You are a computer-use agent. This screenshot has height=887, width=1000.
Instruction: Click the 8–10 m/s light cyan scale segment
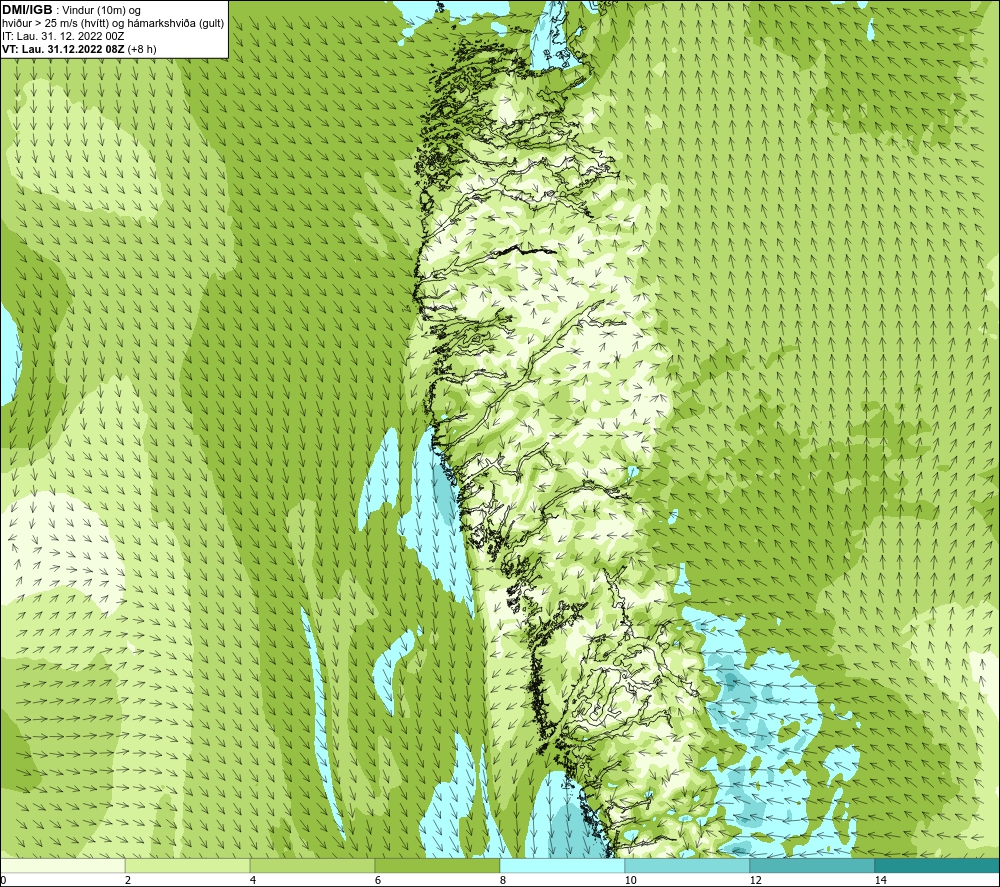(562, 865)
